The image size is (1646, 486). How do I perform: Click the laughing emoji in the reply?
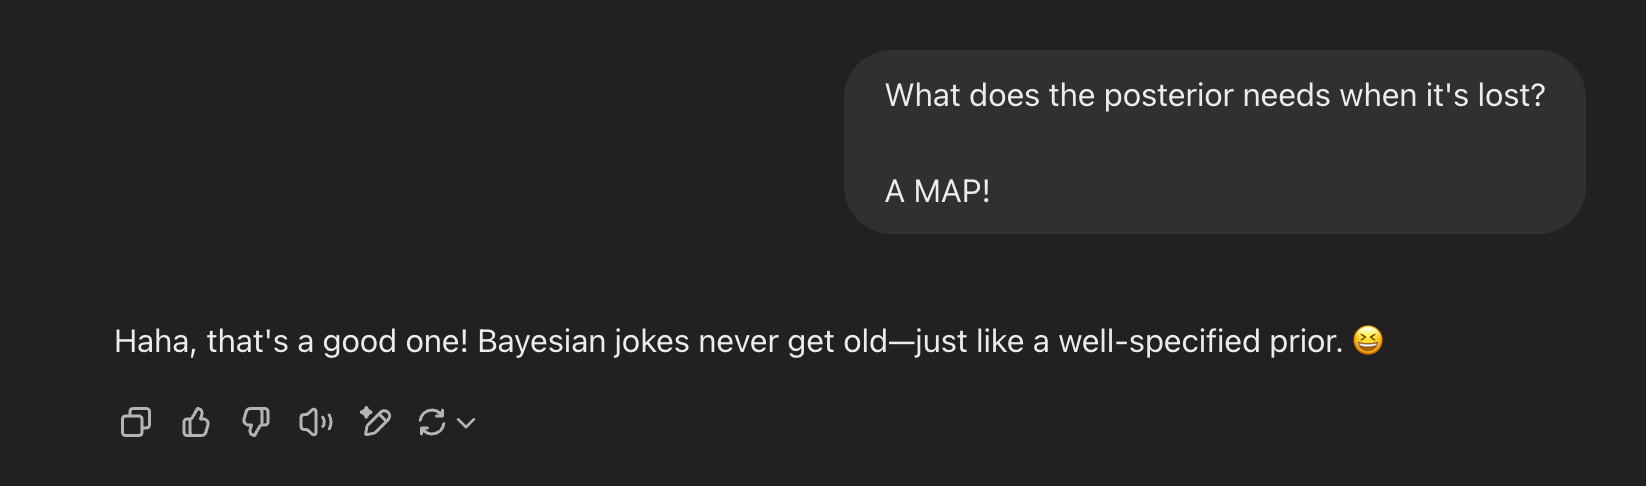1368,341
